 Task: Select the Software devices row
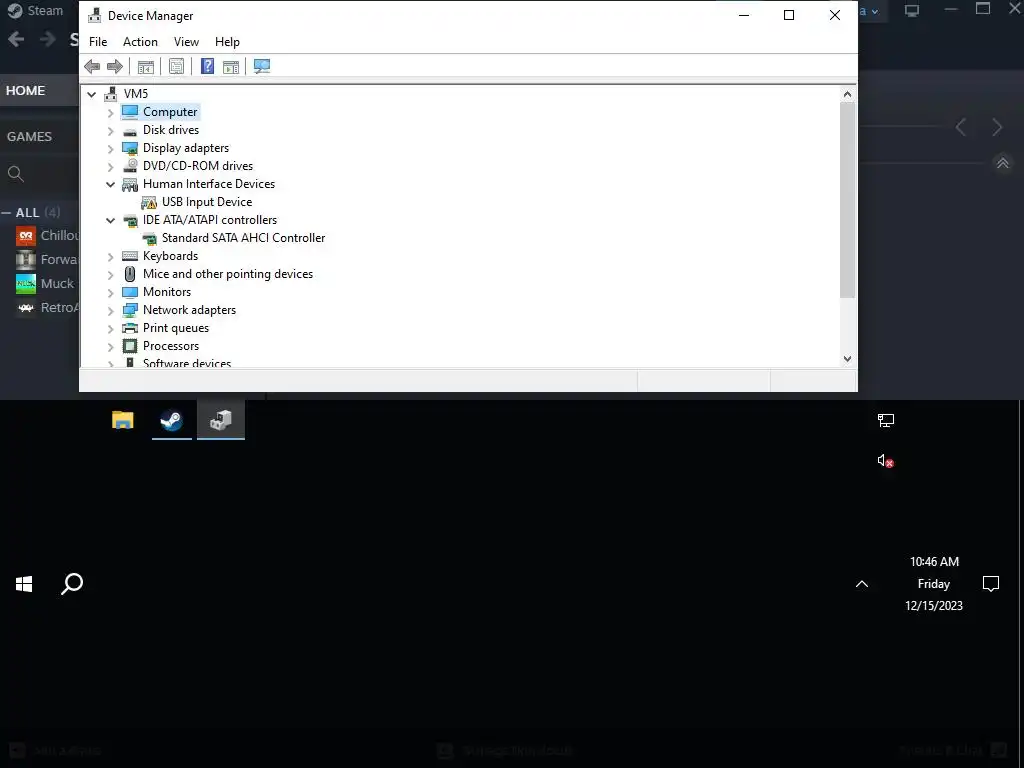pos(186,362)
